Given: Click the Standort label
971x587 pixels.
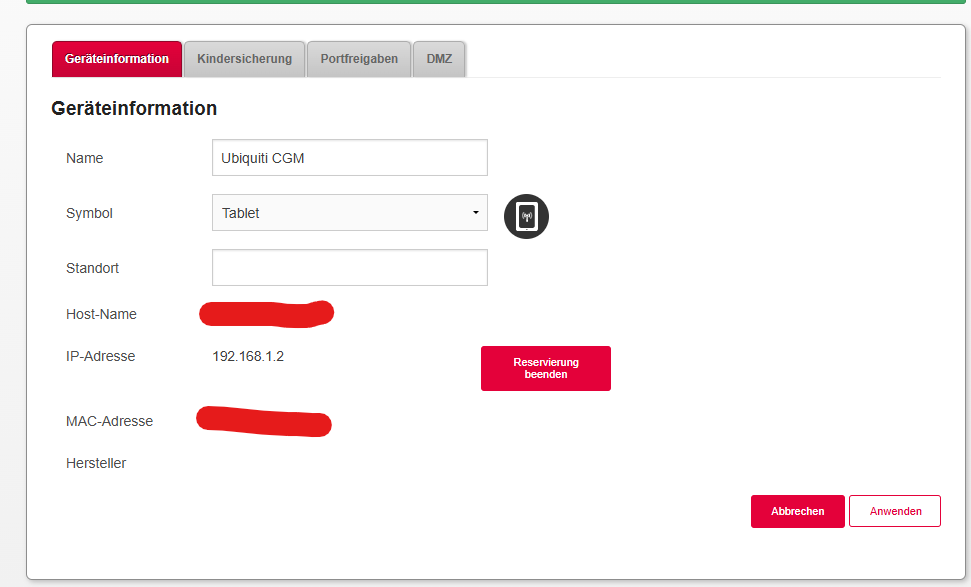Looking at the screenshot, I should click(x=92, y=268).
